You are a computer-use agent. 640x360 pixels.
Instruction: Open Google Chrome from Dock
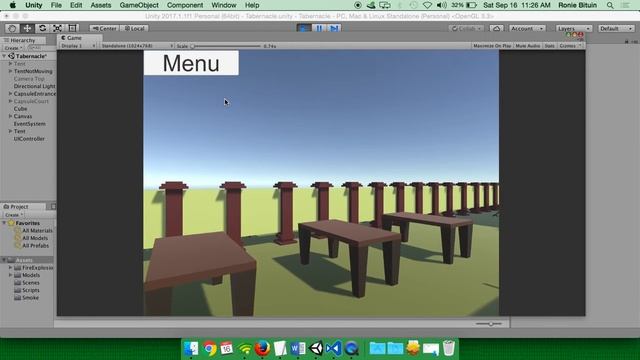(209, 349)
